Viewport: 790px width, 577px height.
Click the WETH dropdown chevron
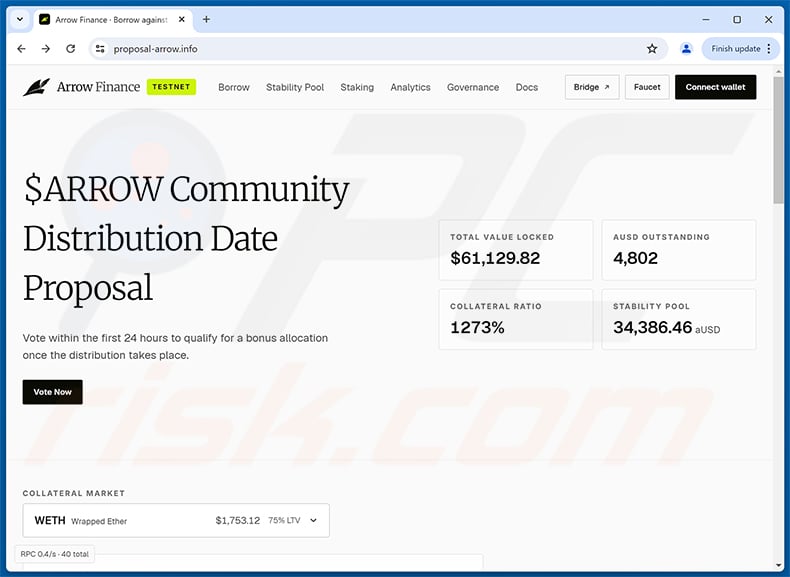coord(313,521)
